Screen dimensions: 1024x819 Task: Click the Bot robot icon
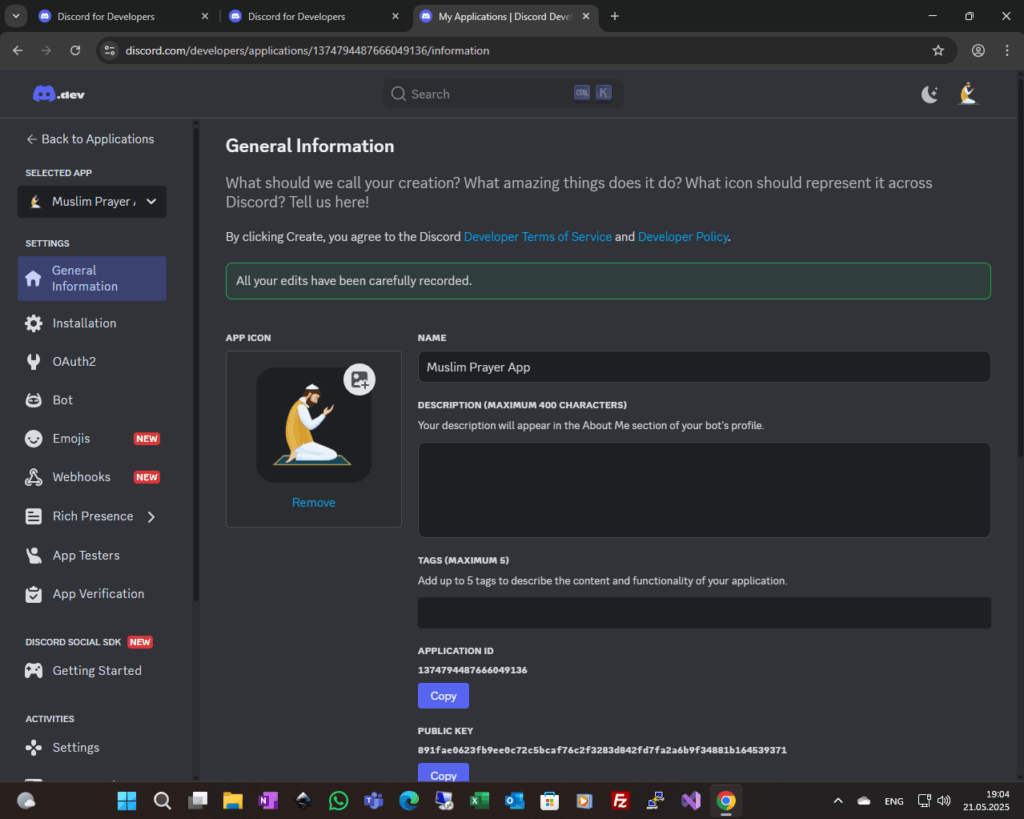coord(33,400)
